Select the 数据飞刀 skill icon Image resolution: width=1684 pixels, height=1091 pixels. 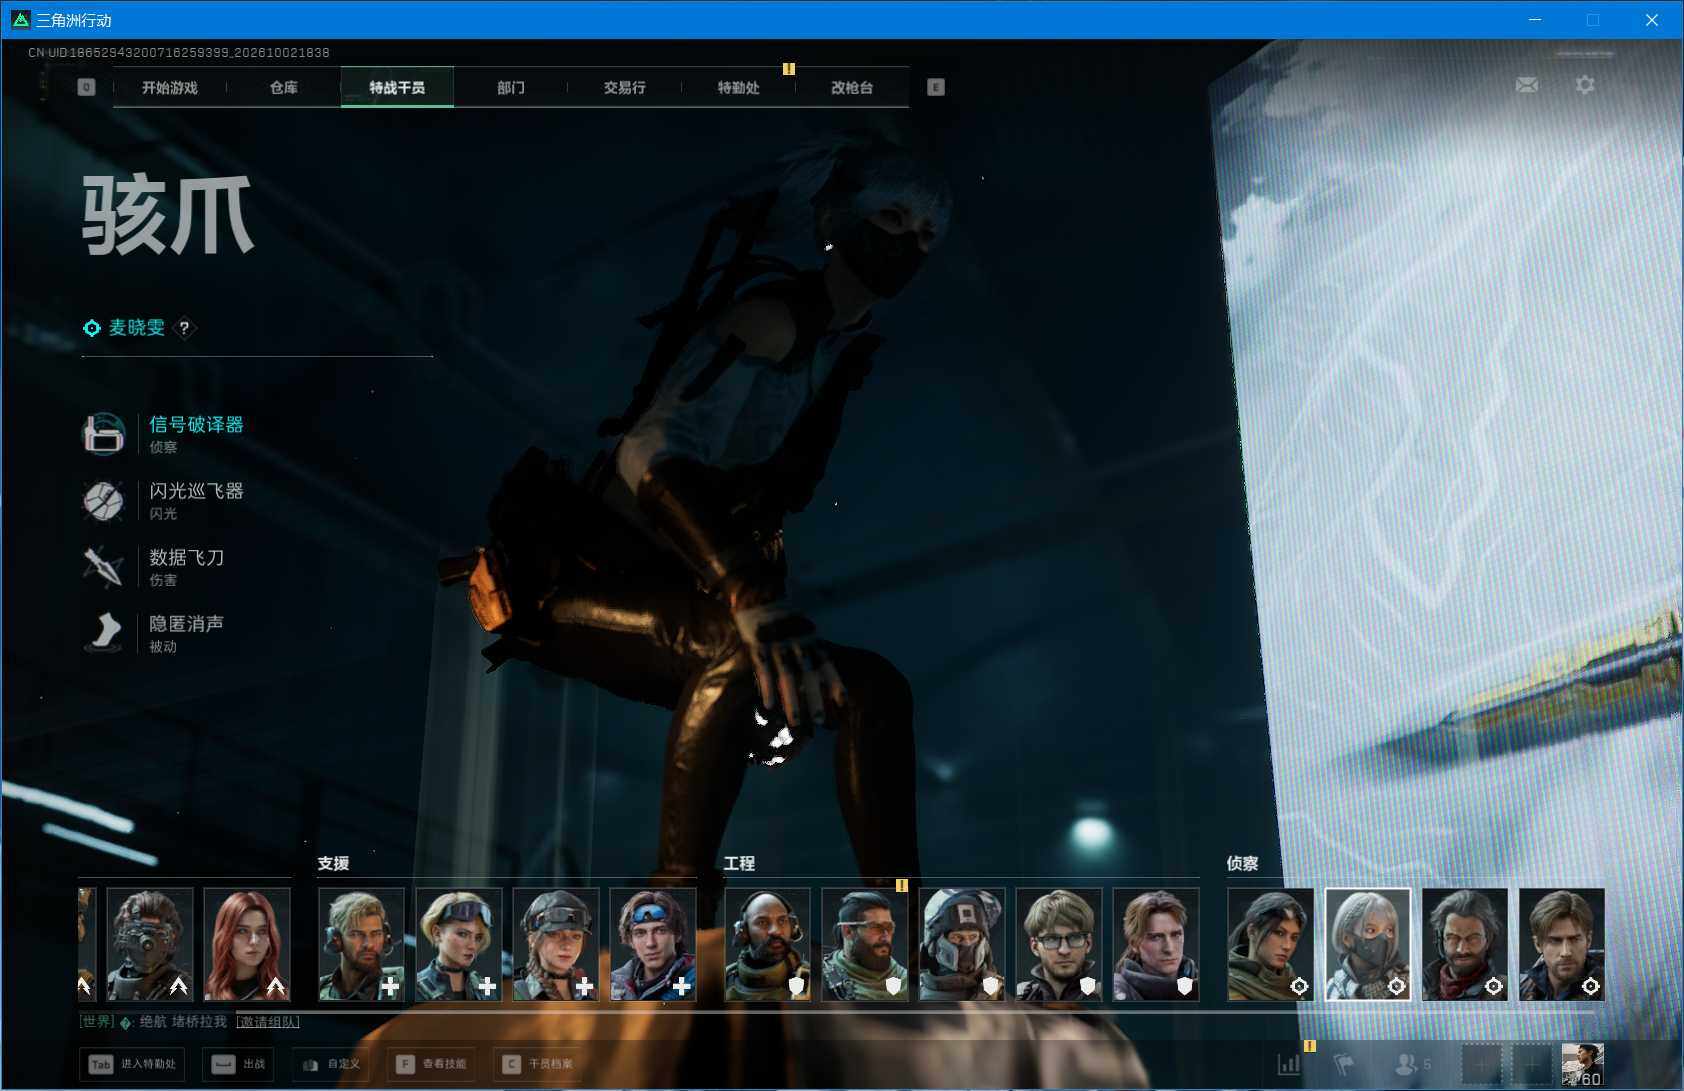tap(103, 567)
